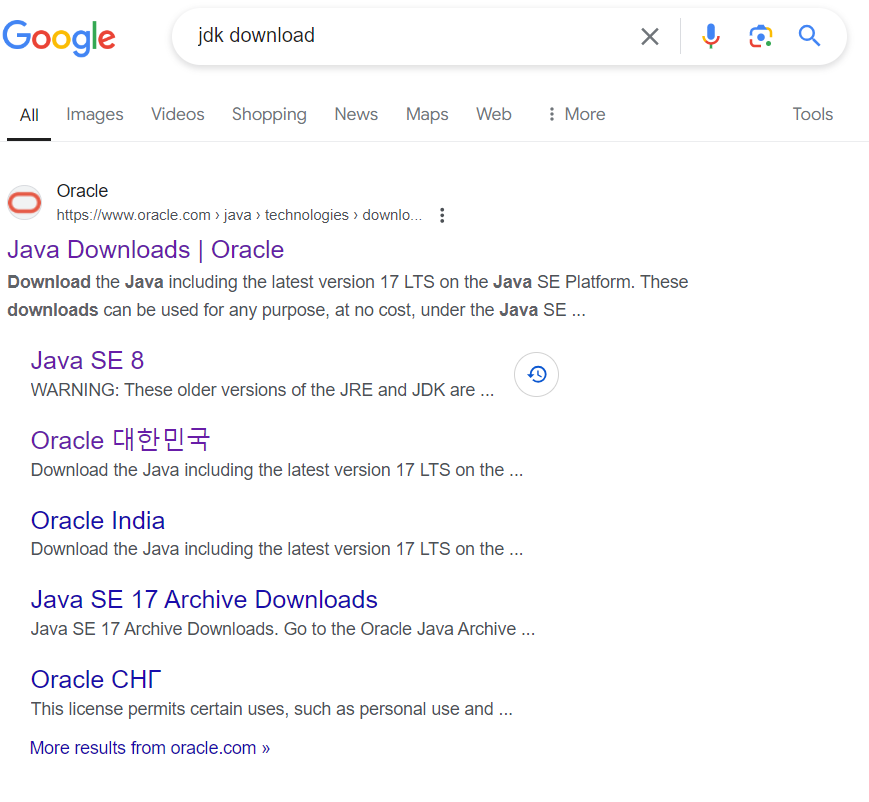Viewport: 869px width, 802px height.
Task: Open the Tools options
Action: point(812,114)
